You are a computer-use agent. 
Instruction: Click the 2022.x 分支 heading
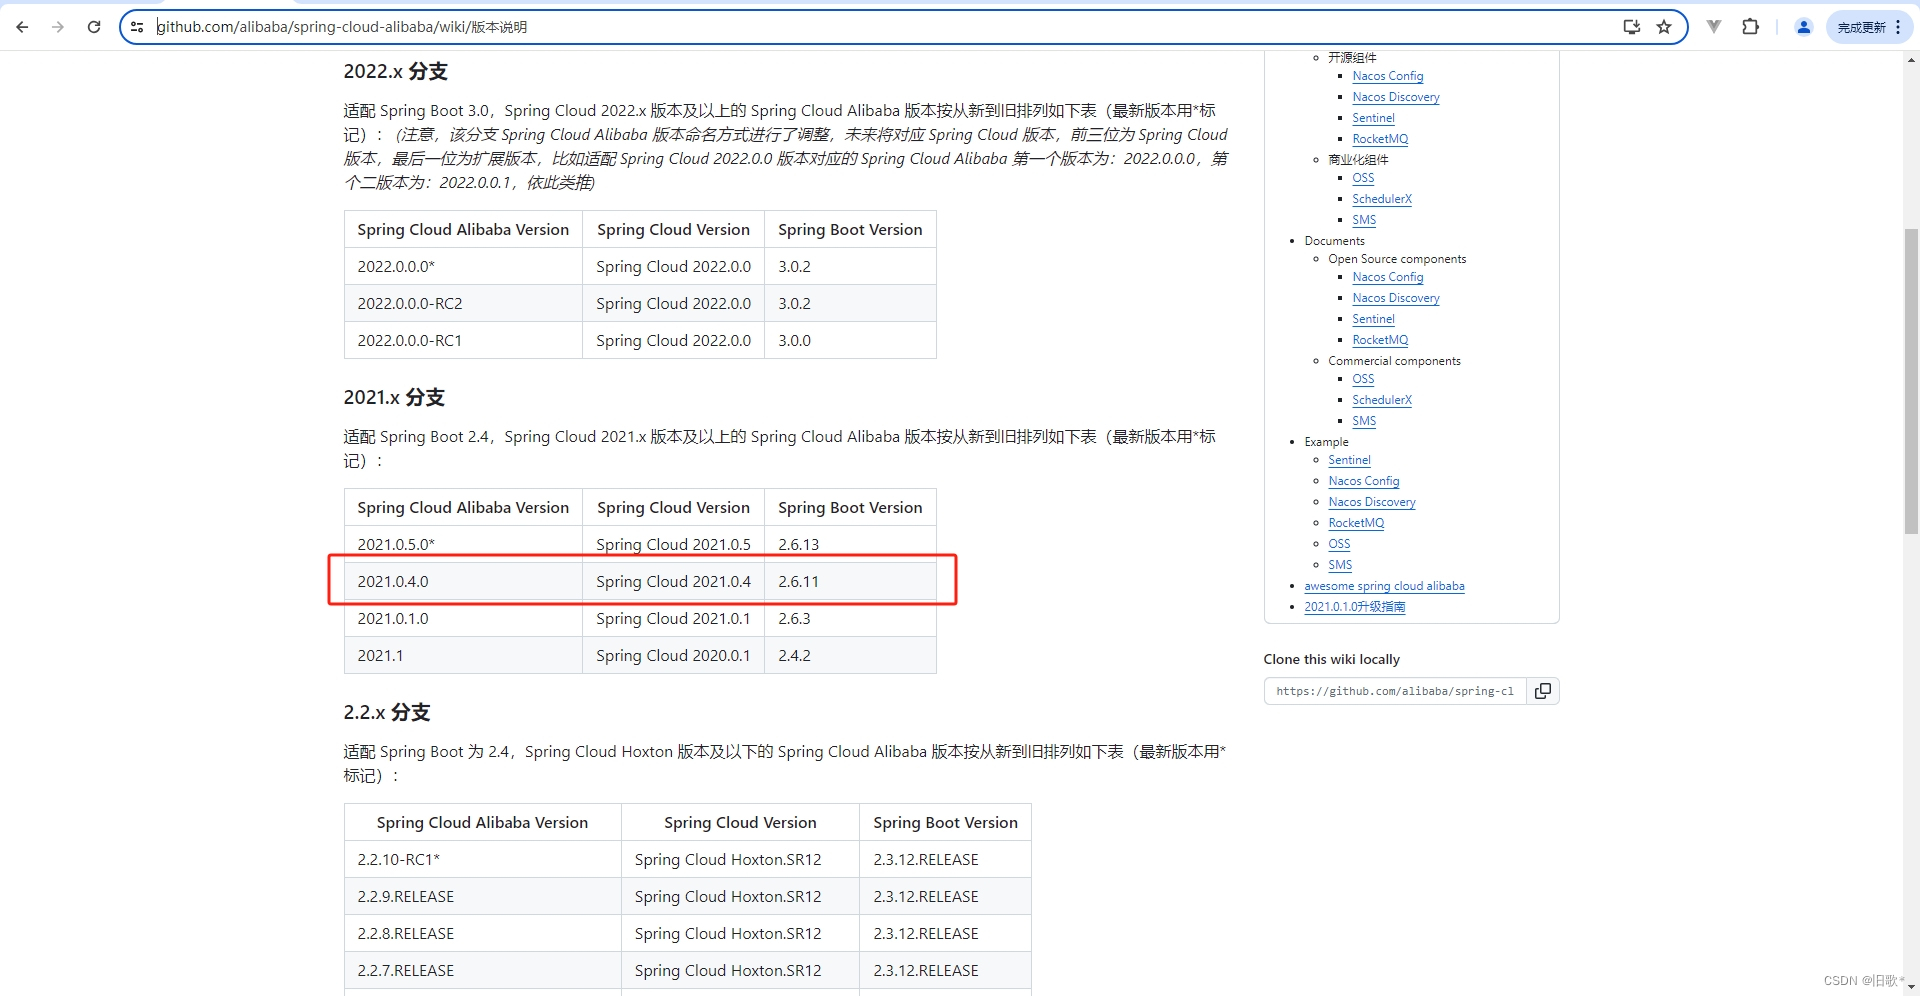click(x=395, y=71)
